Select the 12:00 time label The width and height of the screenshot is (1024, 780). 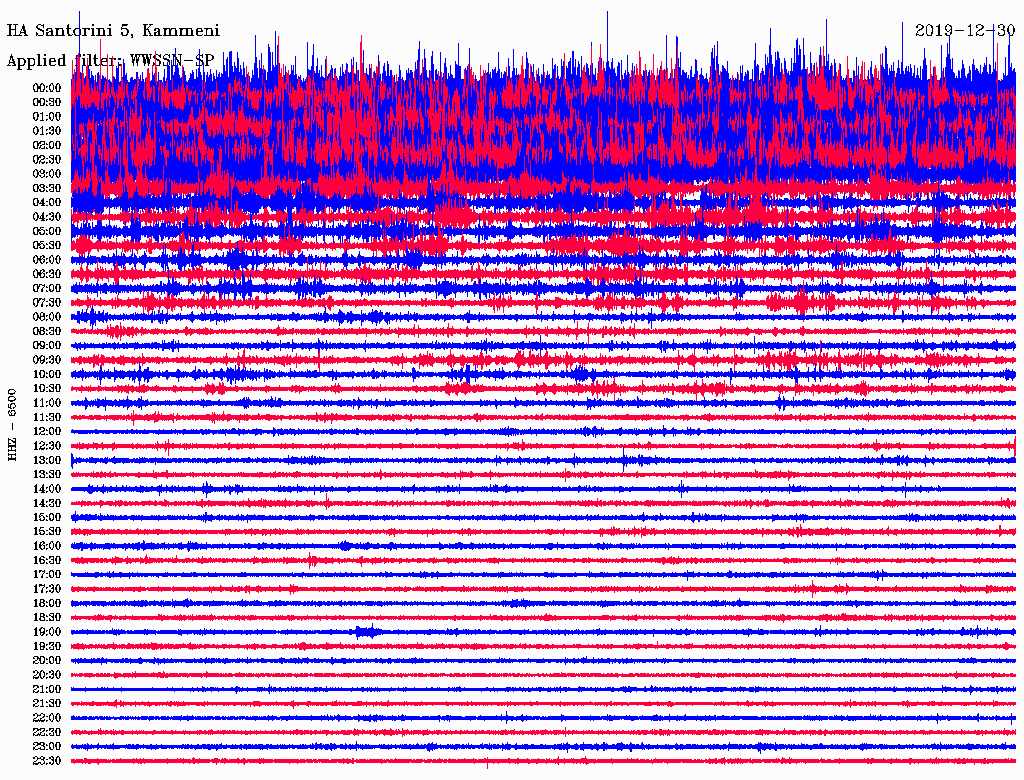click(47, 431)
